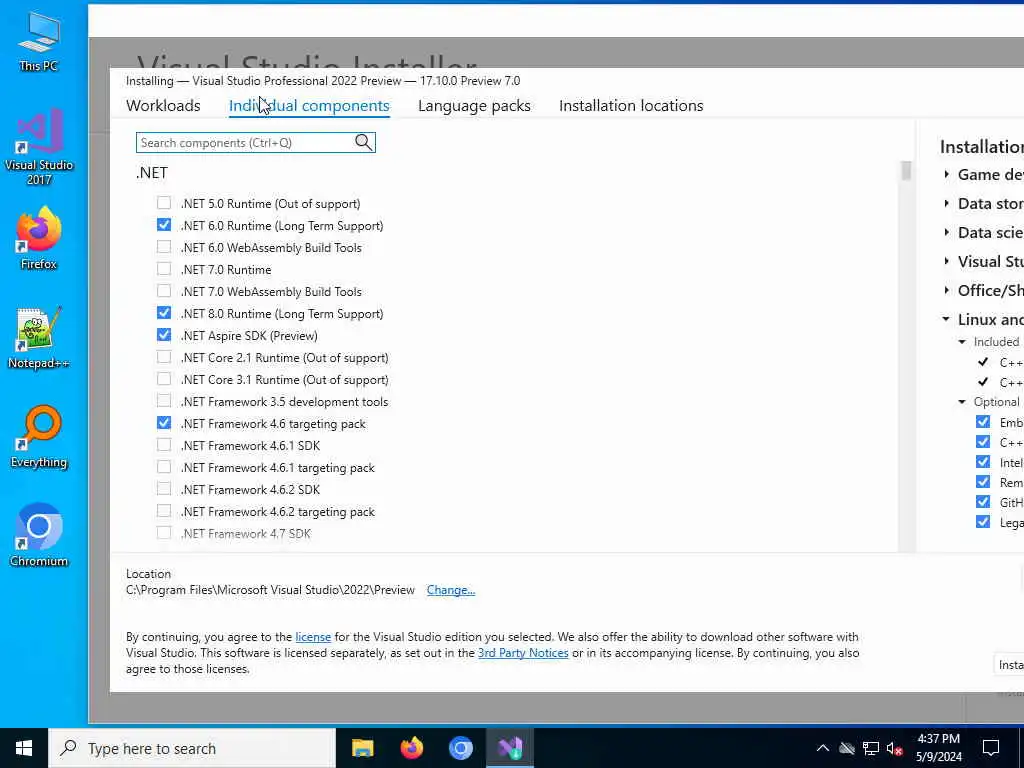Check .NET 7.0 Runtime checkbox
The height and width of the screenshot is (768, 1024).
click(x=164, y=269)
